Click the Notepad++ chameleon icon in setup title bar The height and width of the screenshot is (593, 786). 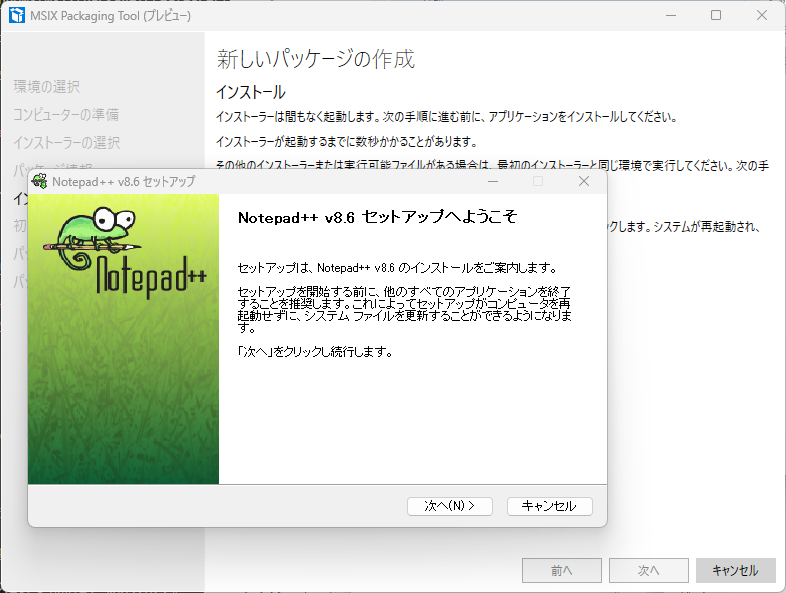39,181
